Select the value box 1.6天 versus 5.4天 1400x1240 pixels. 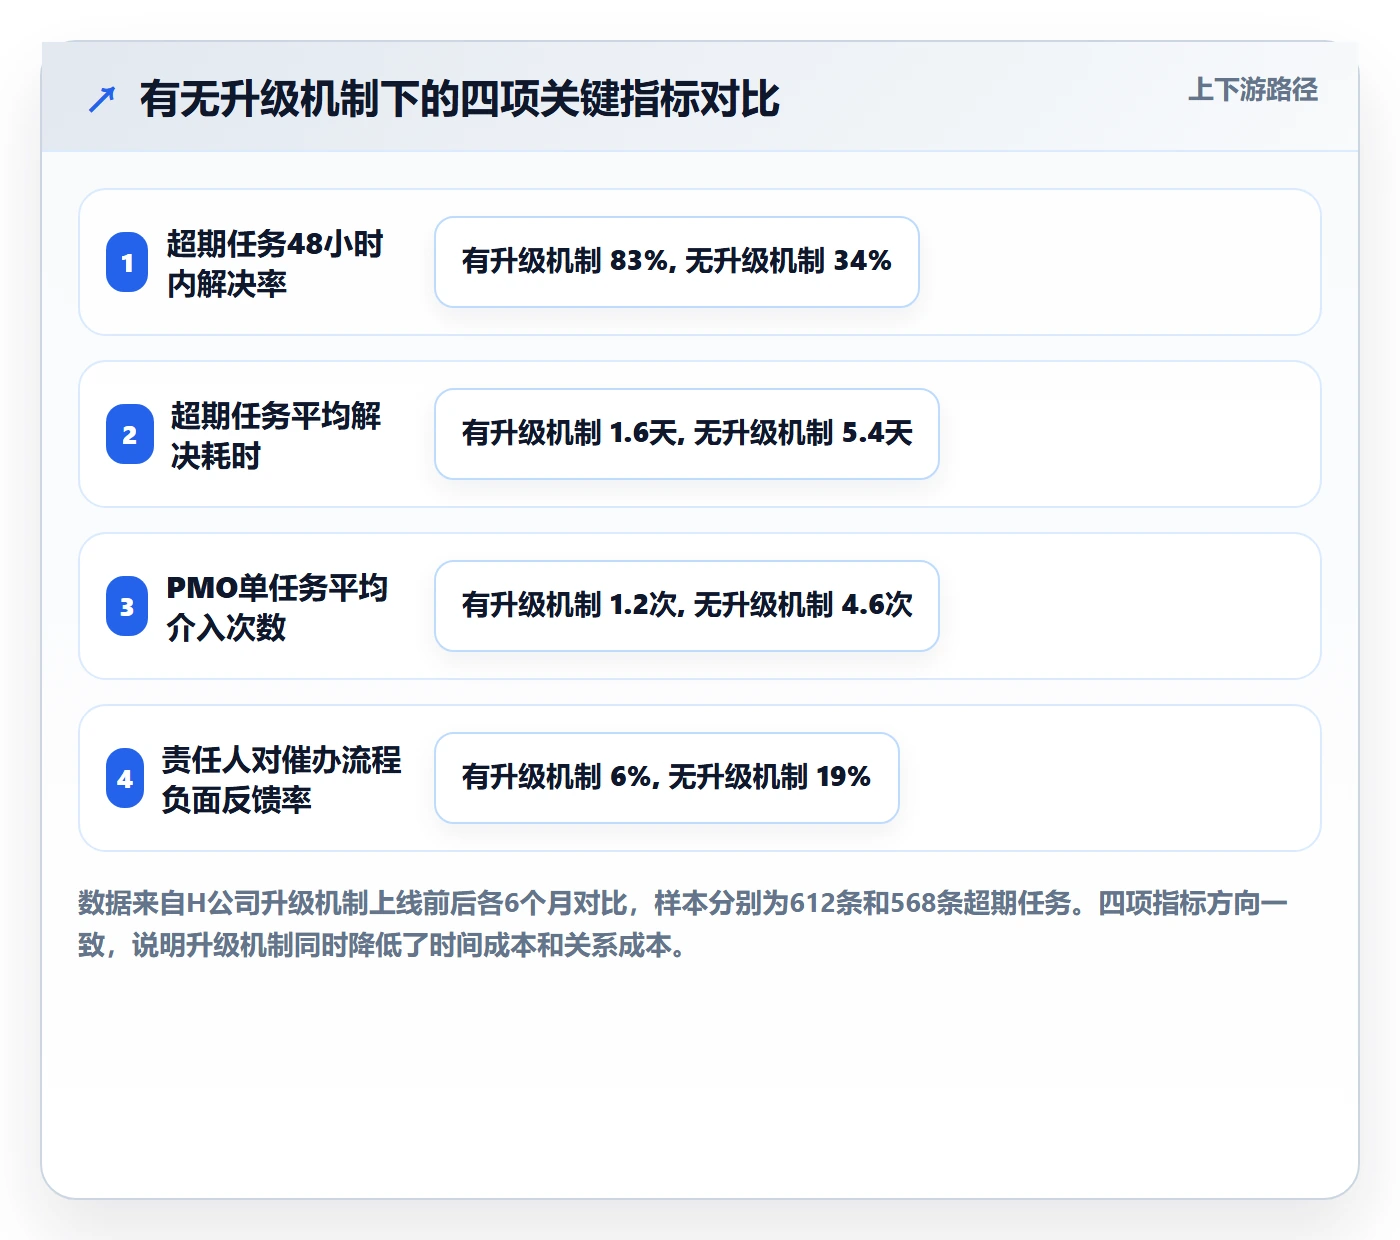687,434
